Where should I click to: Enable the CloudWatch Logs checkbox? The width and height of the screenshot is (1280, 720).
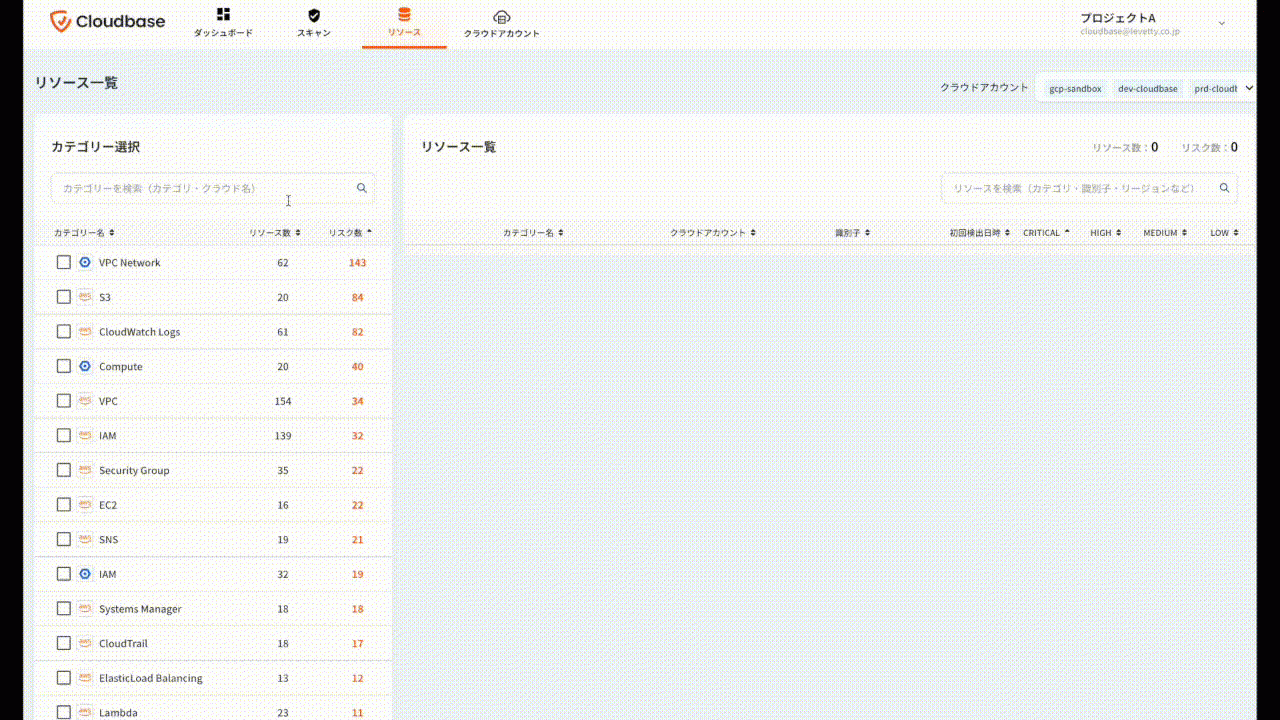coord(64,332)
